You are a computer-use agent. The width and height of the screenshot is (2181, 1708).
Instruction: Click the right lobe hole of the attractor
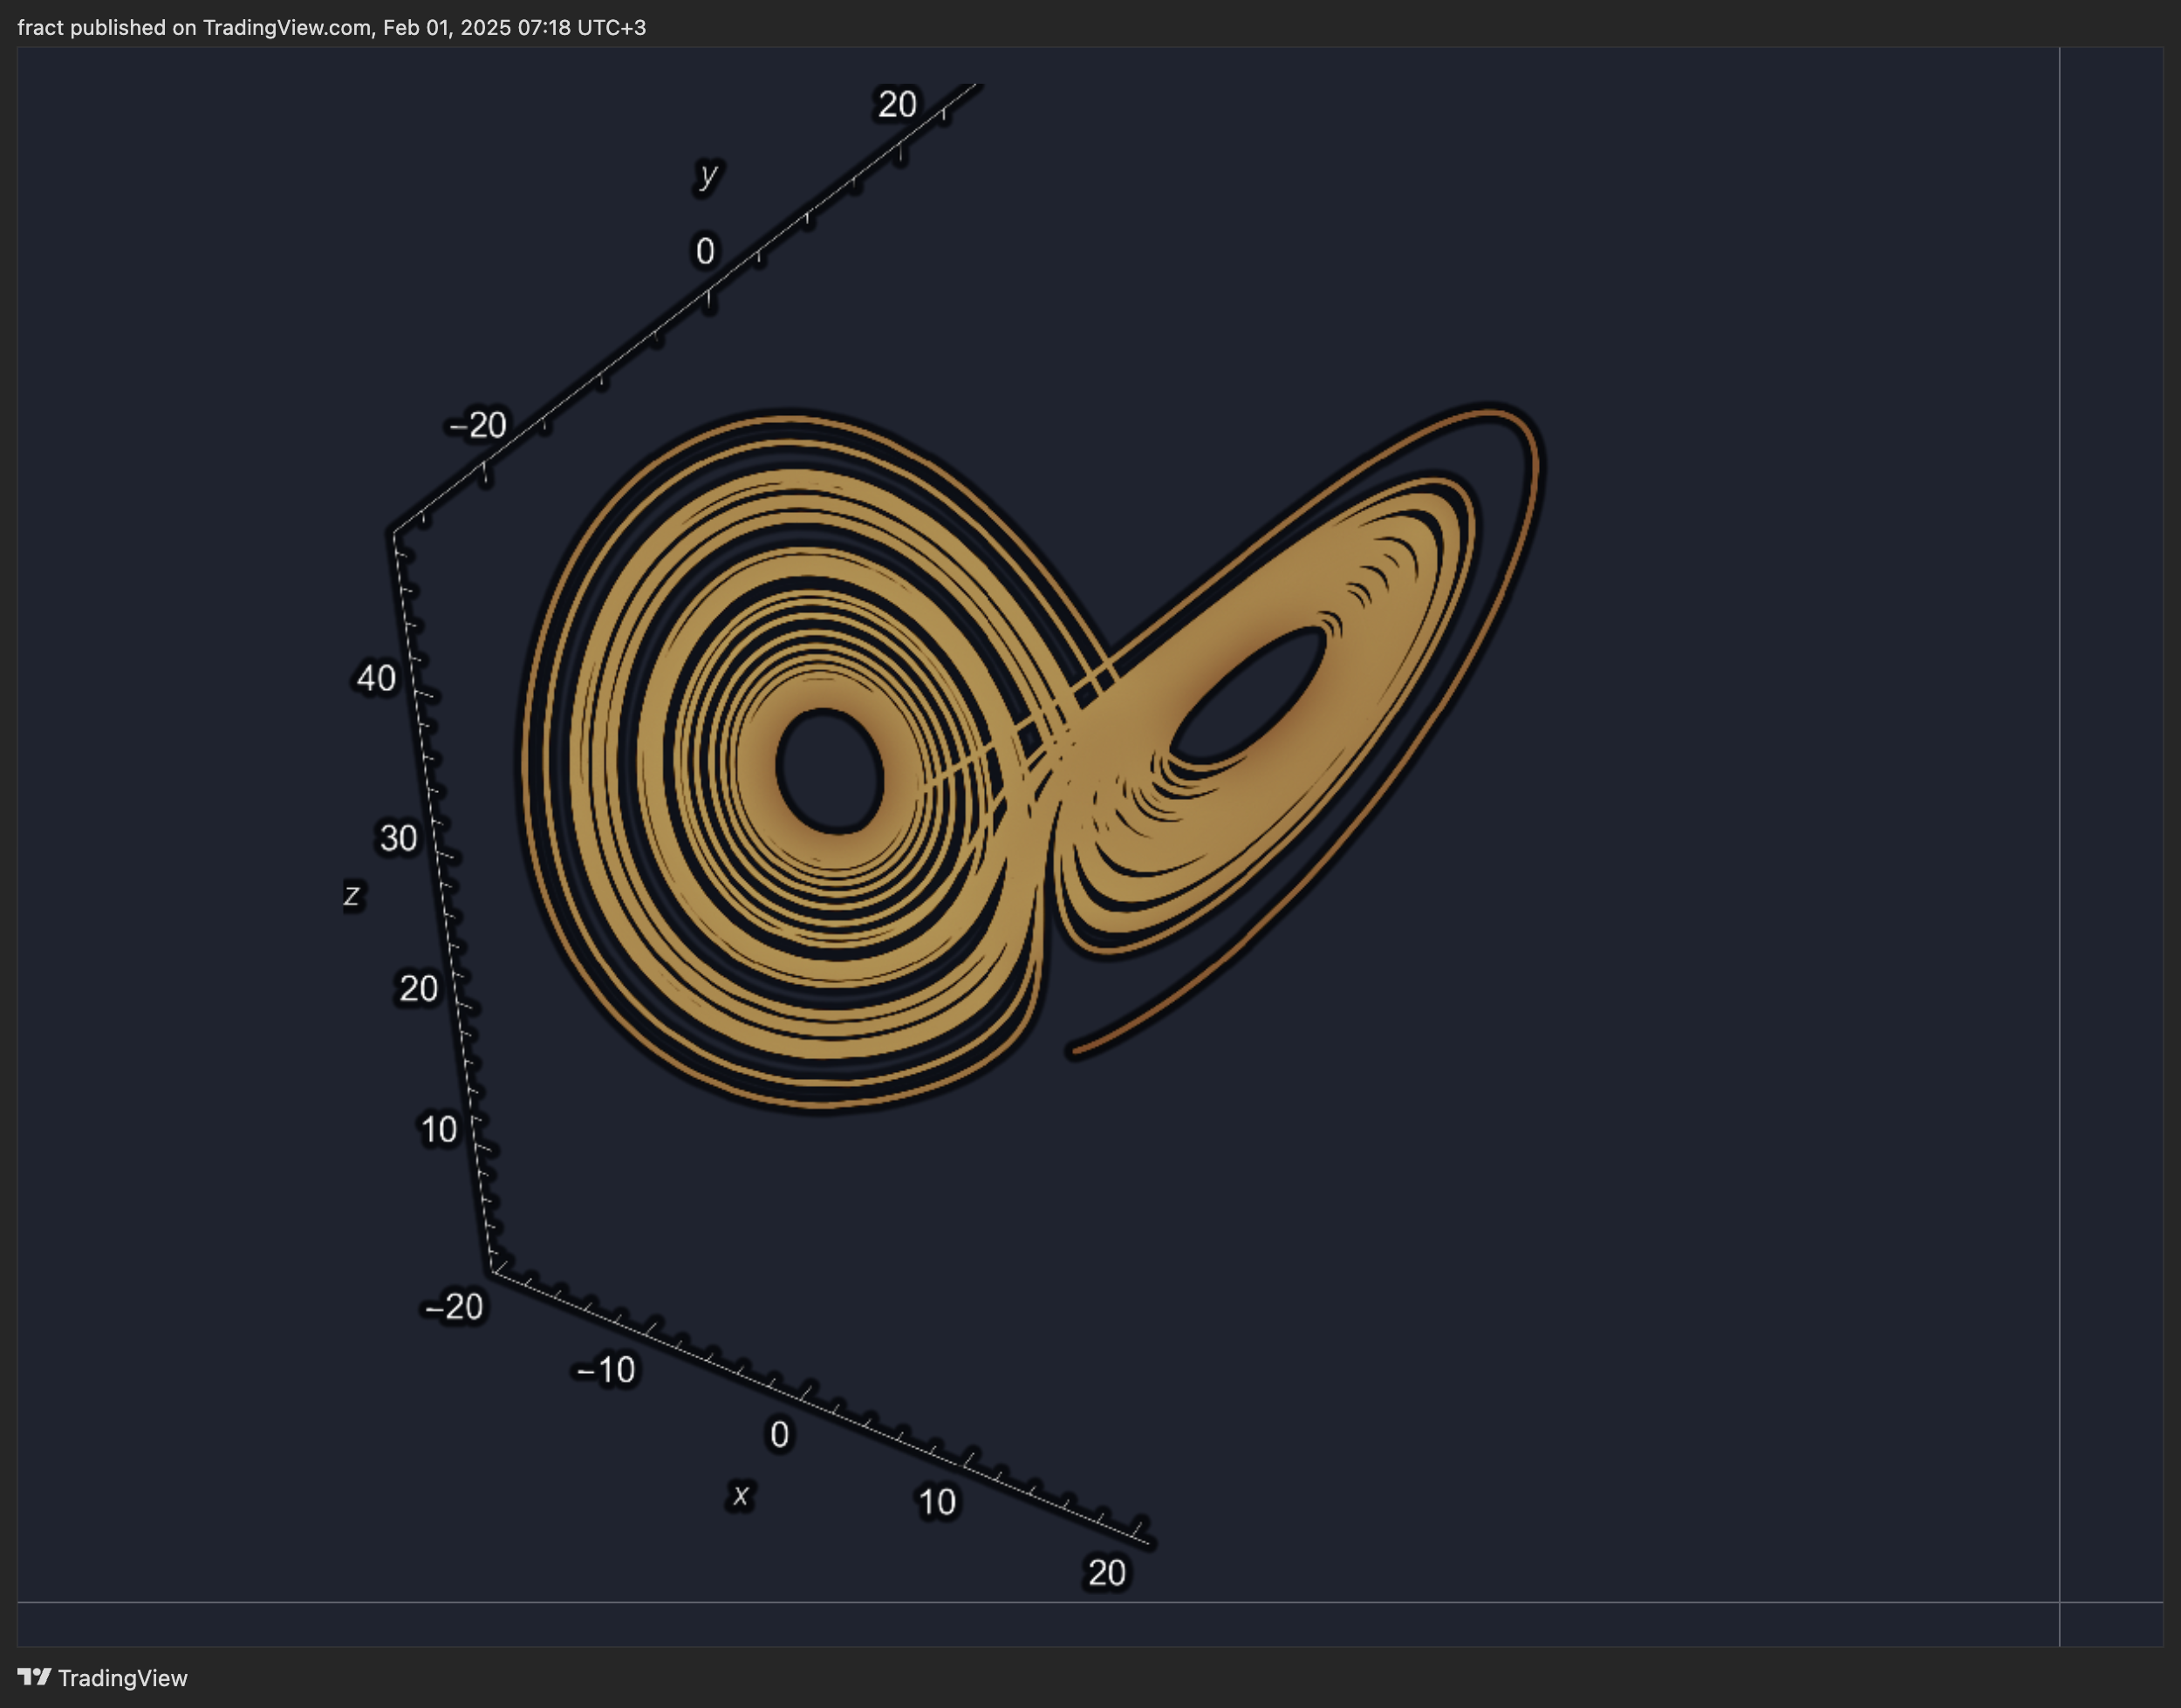pos(1248,694)
